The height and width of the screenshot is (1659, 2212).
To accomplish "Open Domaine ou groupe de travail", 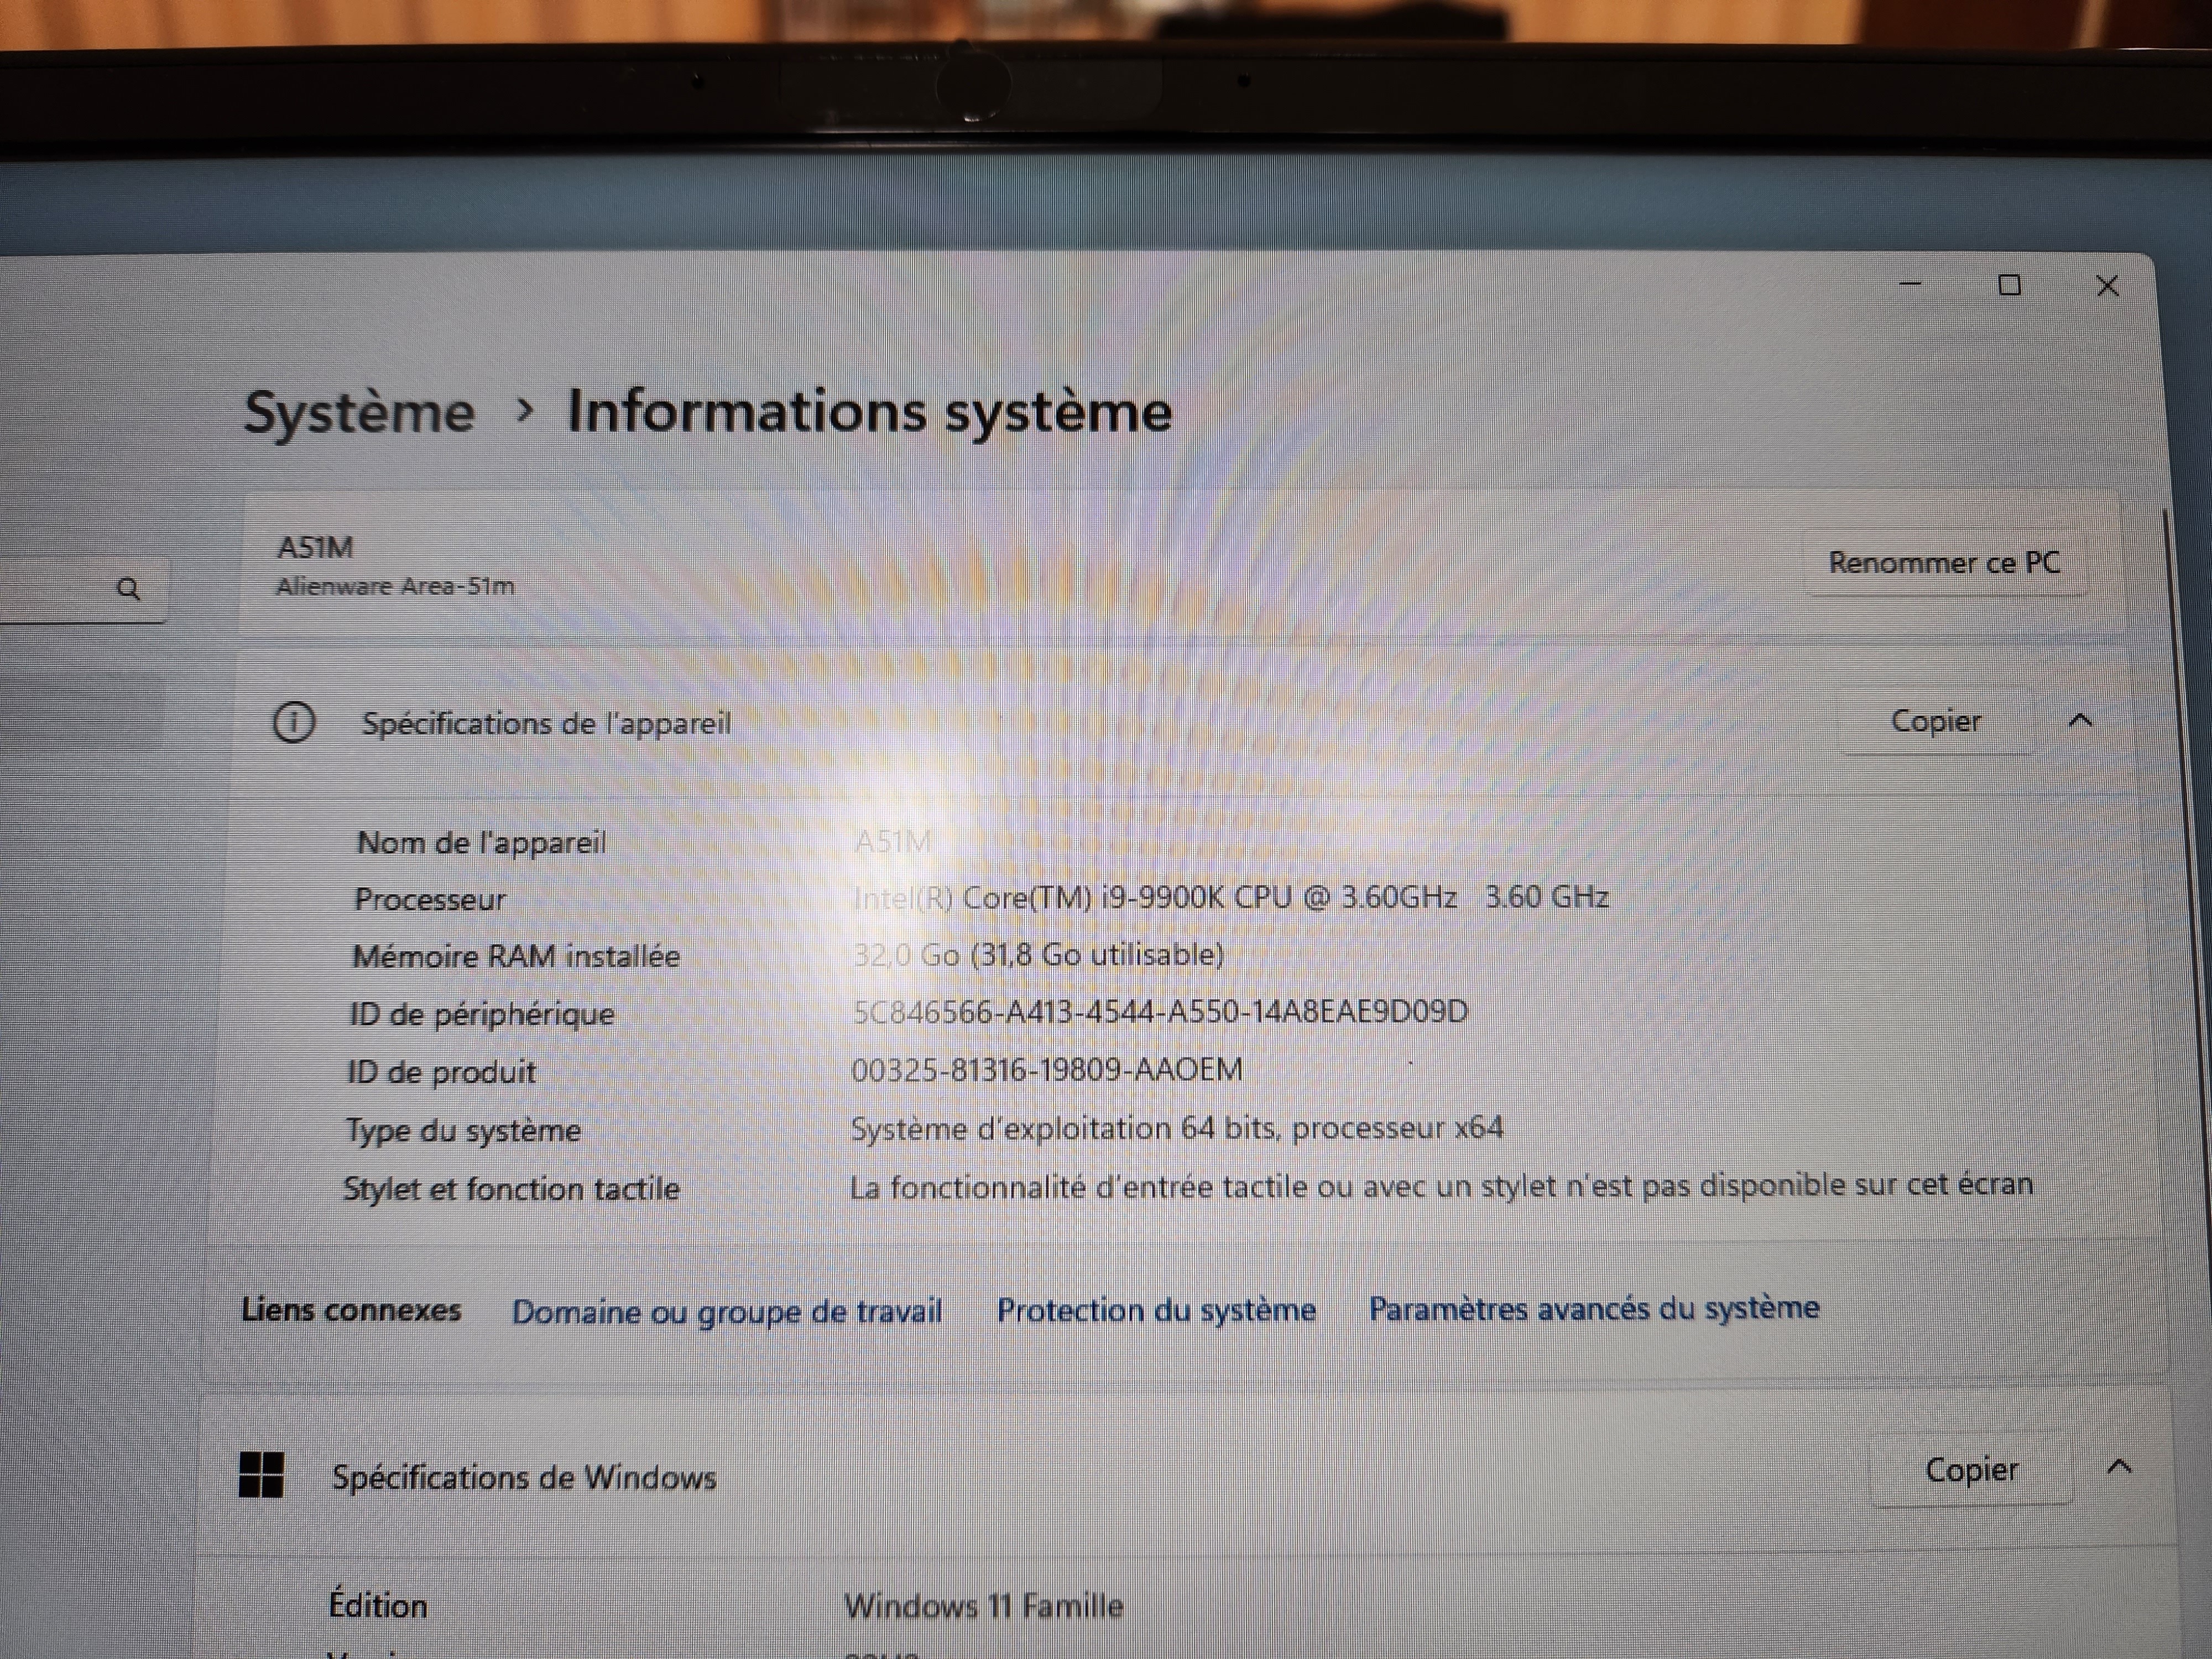I will pyautogui.click(x=727, y=1311).
